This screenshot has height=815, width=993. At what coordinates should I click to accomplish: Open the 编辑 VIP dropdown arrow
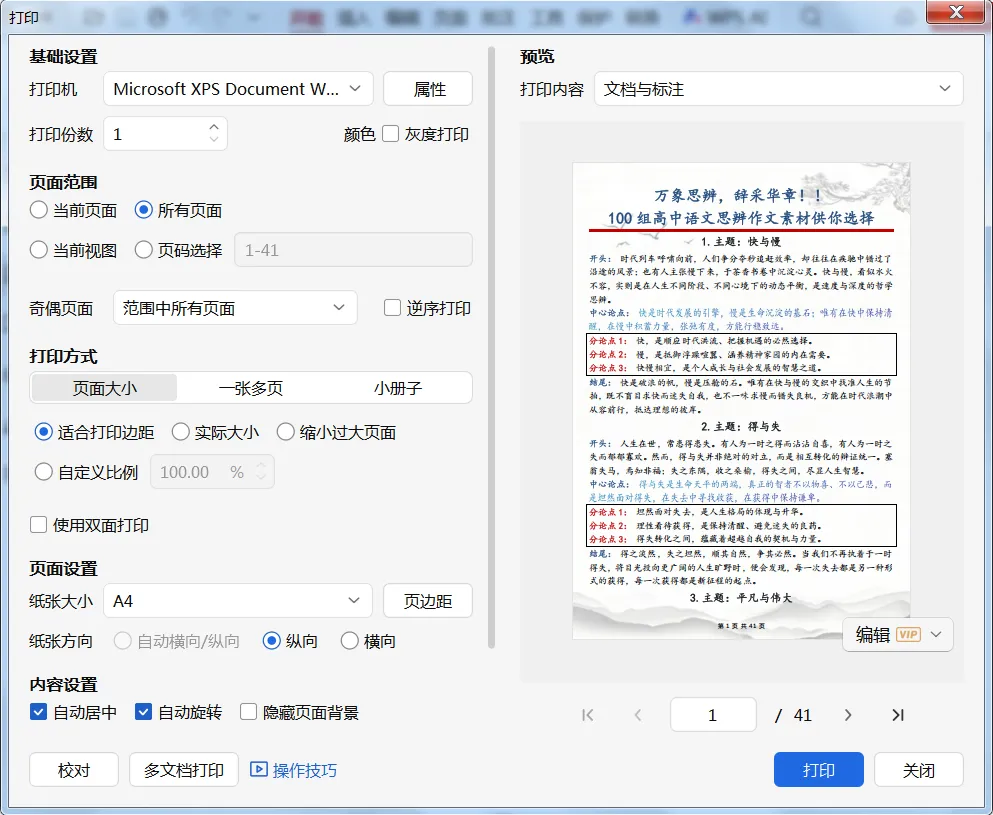936,635
